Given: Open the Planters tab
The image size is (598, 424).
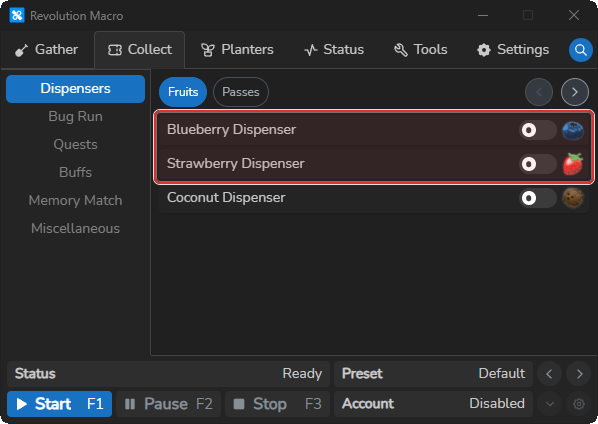Looking at the screenshot, I should pyautogui.click(x=237, y=50).
